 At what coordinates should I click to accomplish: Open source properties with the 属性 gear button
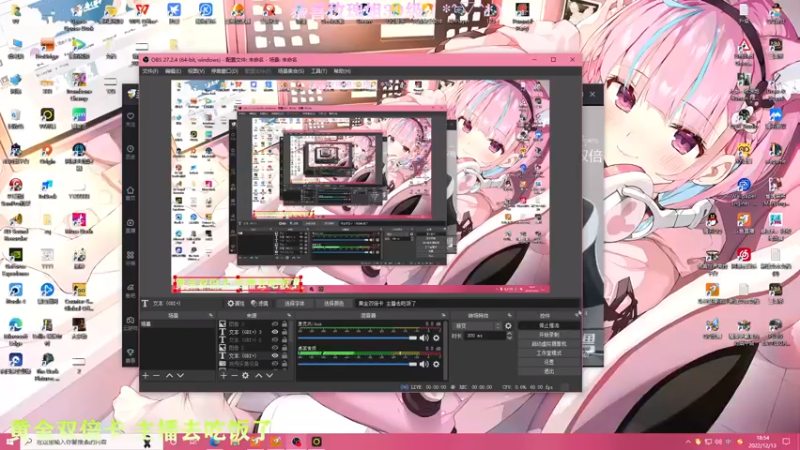(236, 304)
